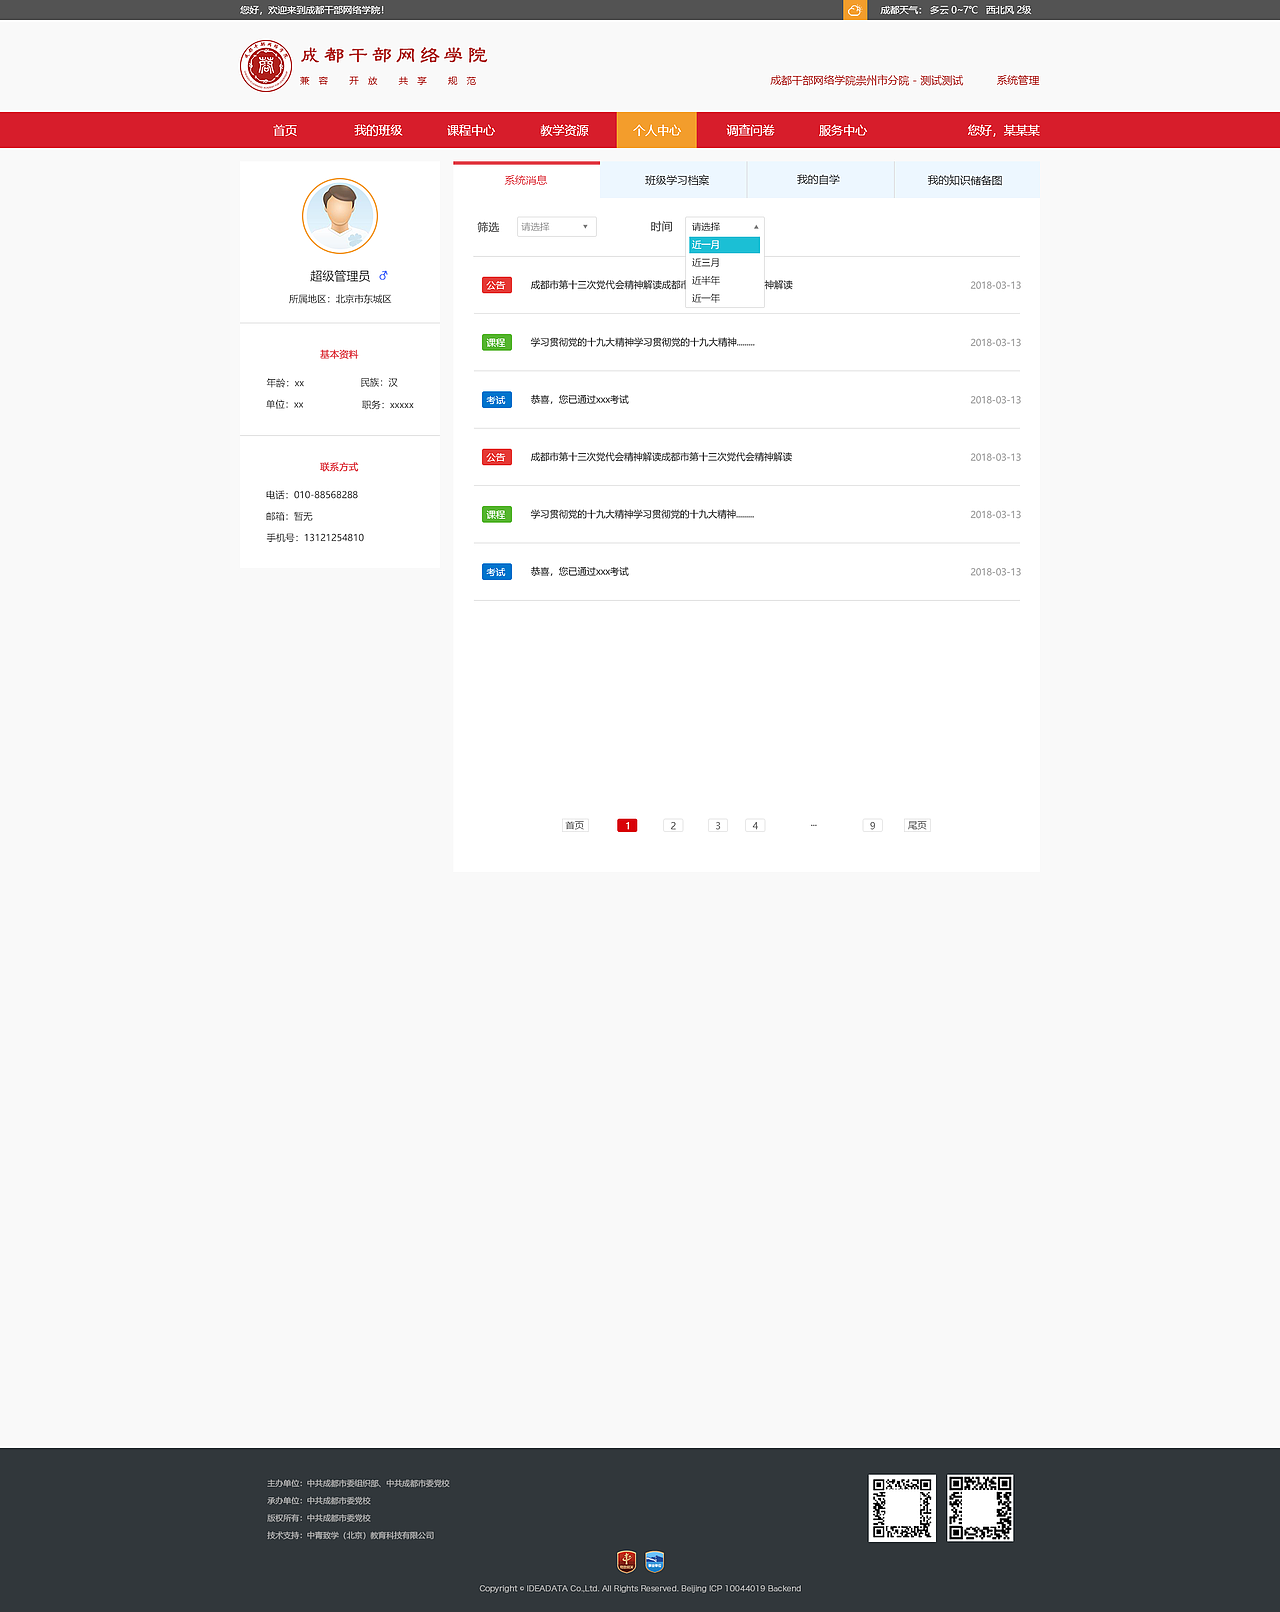Go to page 1 in pagination

tap(627, 826)
